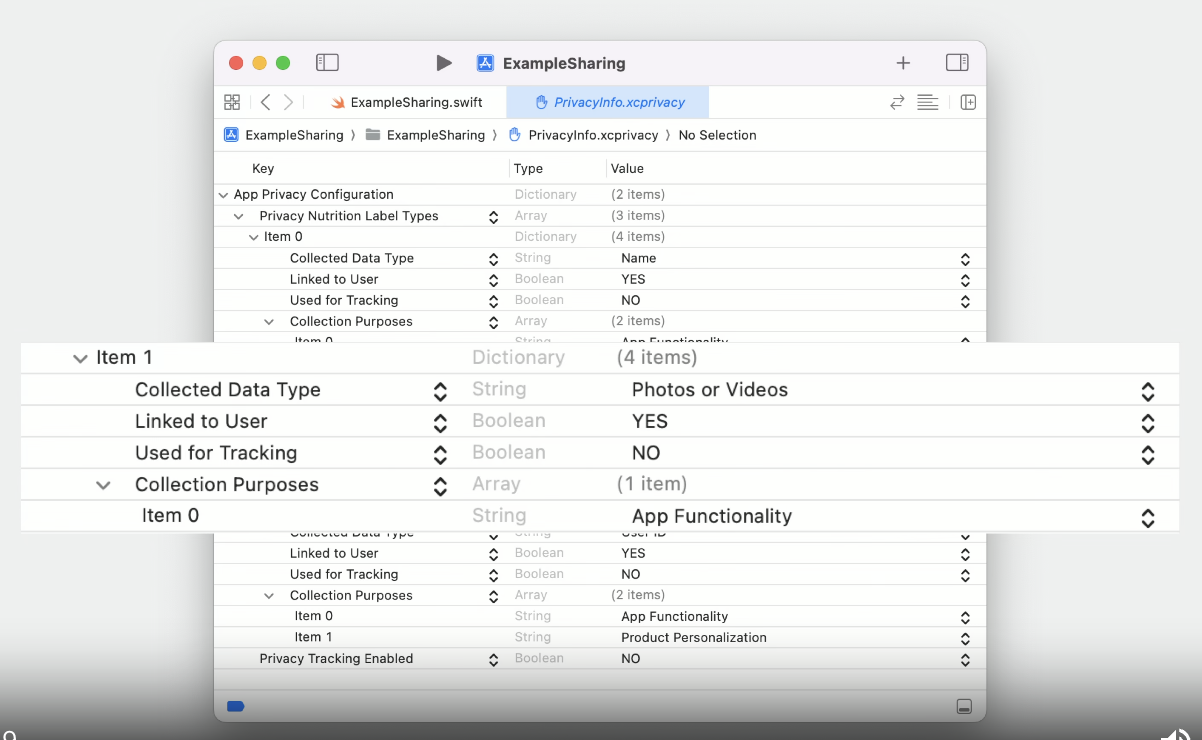Select the Photos or Videos value text
Viewport: 1202px width, 740px height.
coord(710,390)
